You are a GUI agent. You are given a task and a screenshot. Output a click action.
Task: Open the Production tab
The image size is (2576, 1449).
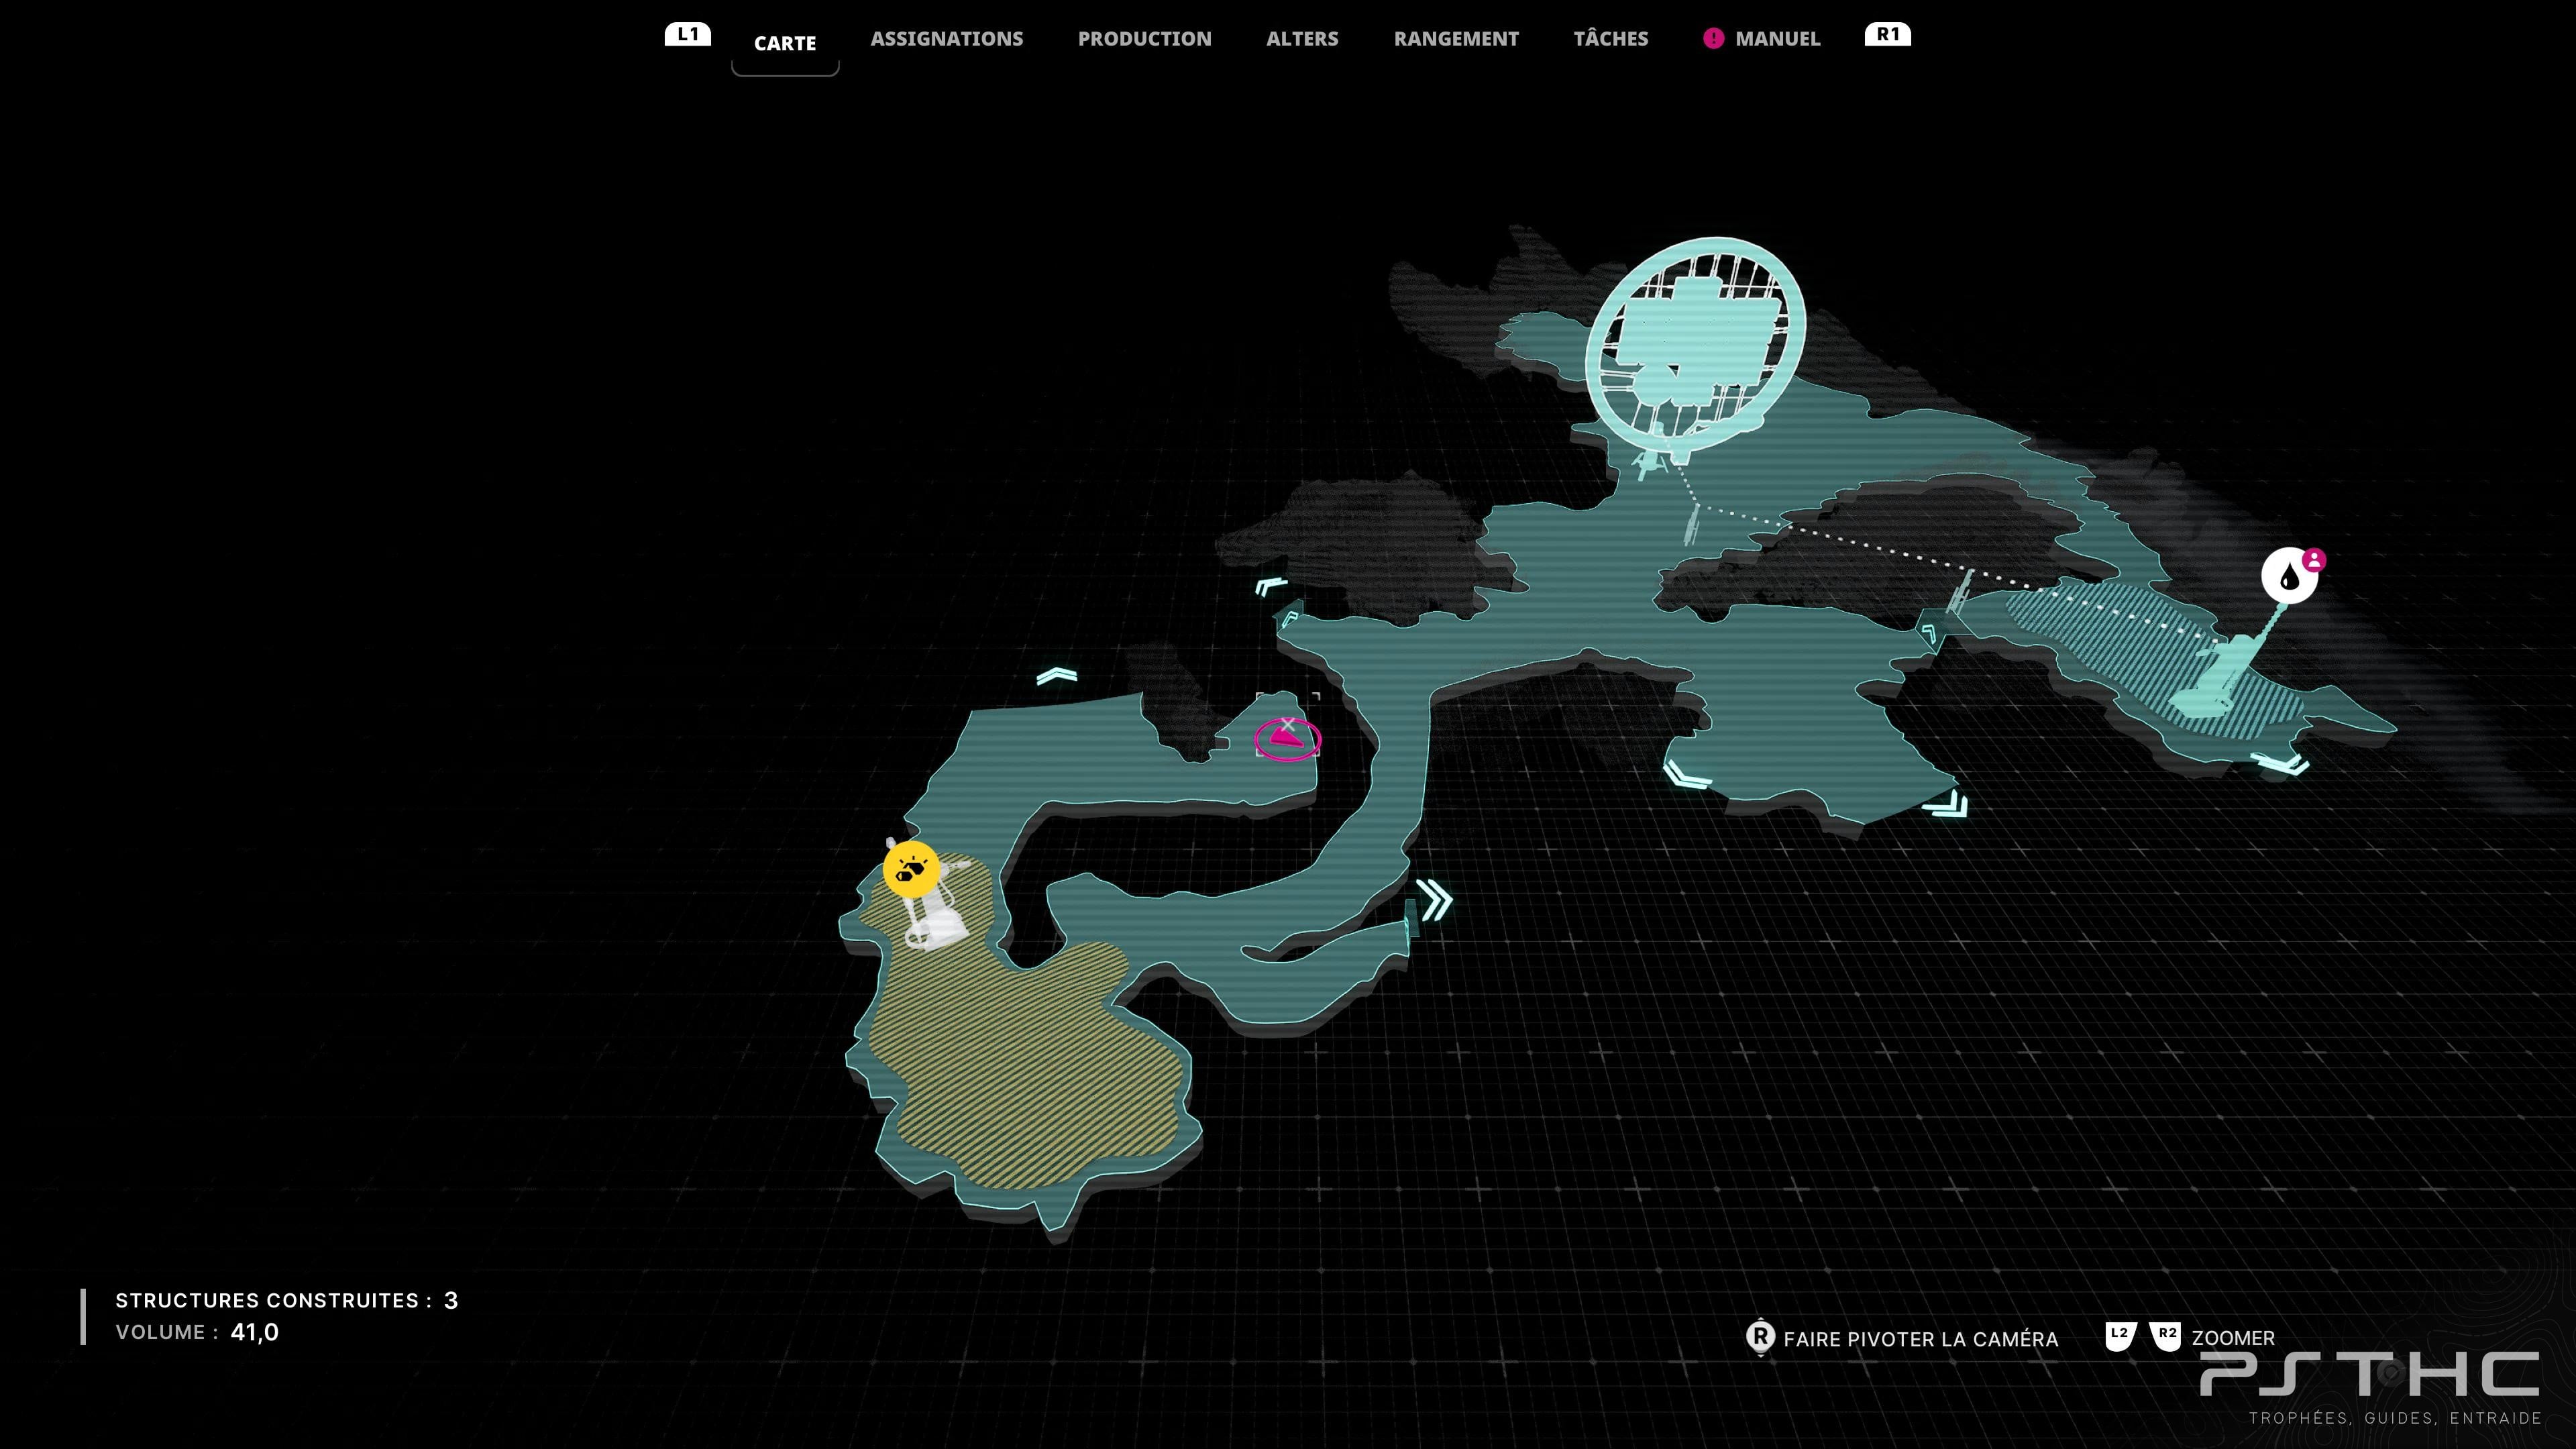click(x=1145, y=38)
